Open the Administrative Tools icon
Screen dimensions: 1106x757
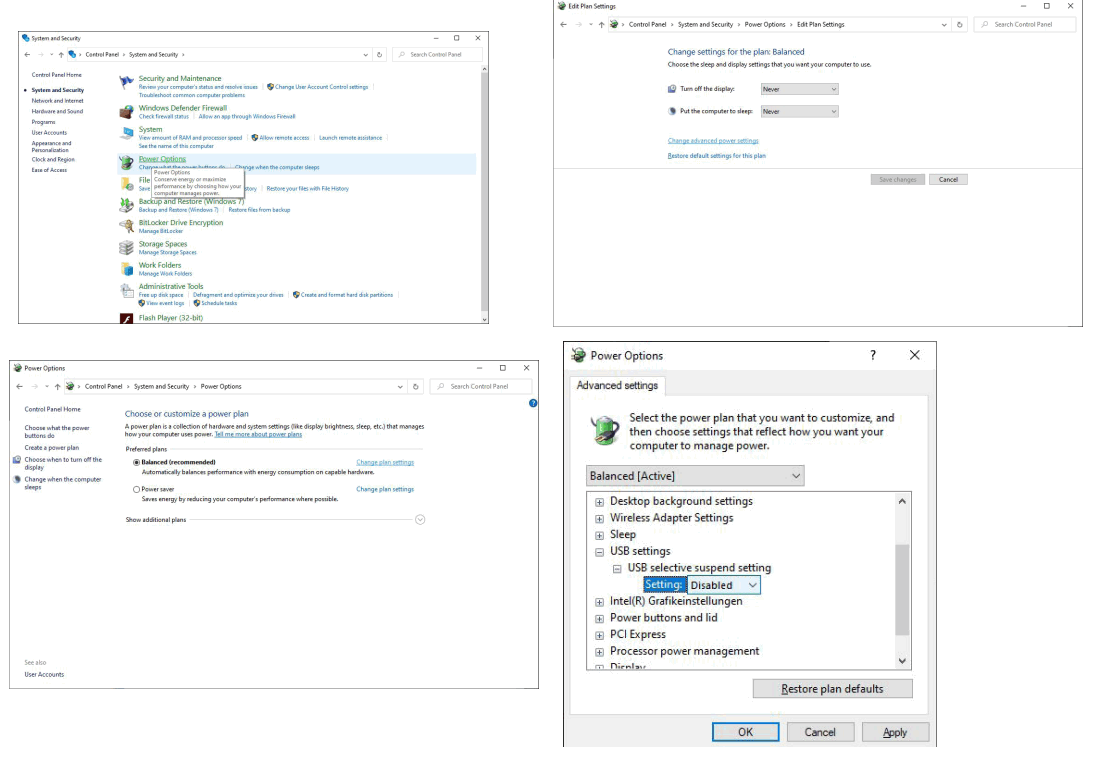[x=126, y=291]
